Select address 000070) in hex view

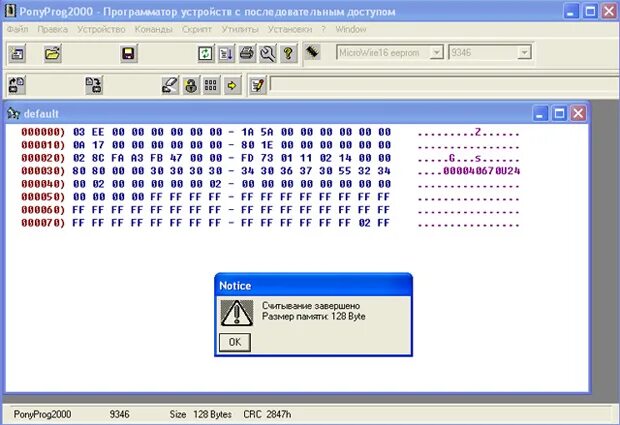[x=43, y=223]
